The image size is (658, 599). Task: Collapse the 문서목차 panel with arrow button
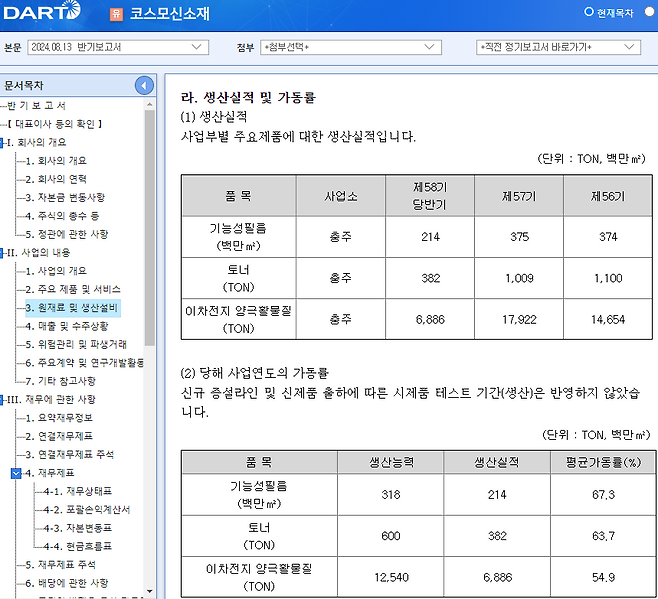click(x=145, y=86)
